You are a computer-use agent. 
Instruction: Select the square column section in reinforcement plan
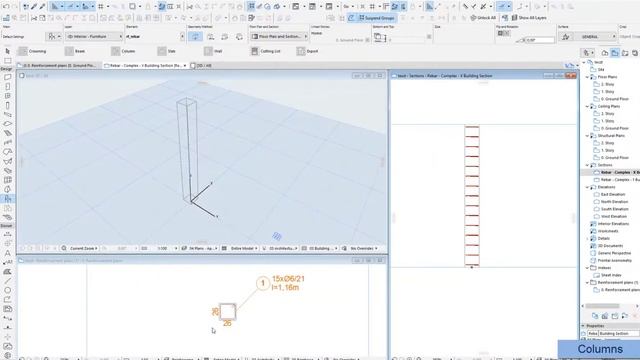click(x=227, y=311)
